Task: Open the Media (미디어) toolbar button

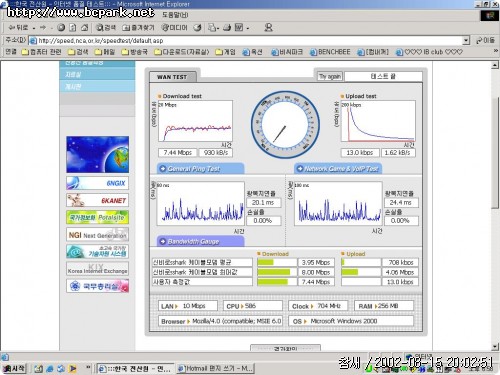Action: pos(174,28)
